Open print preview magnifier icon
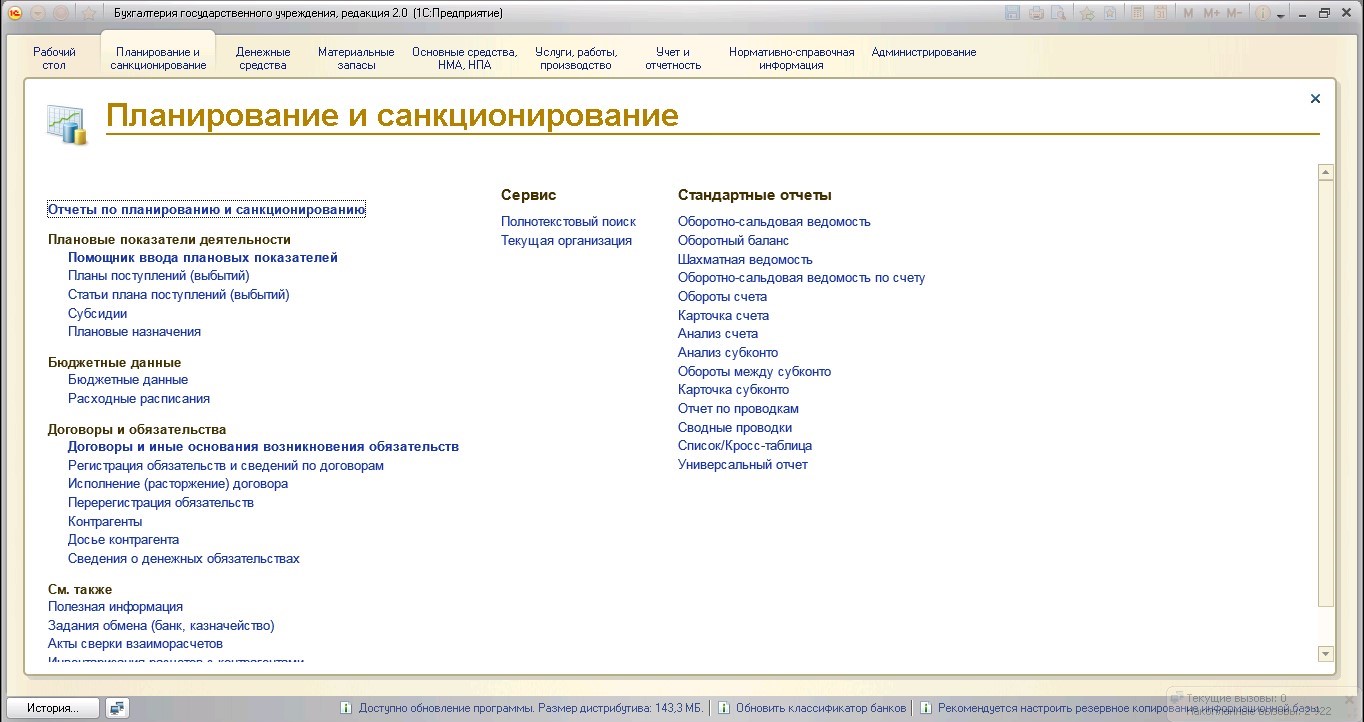The height and width of the screenshot is (722, 1364). tap(1057, 13)
